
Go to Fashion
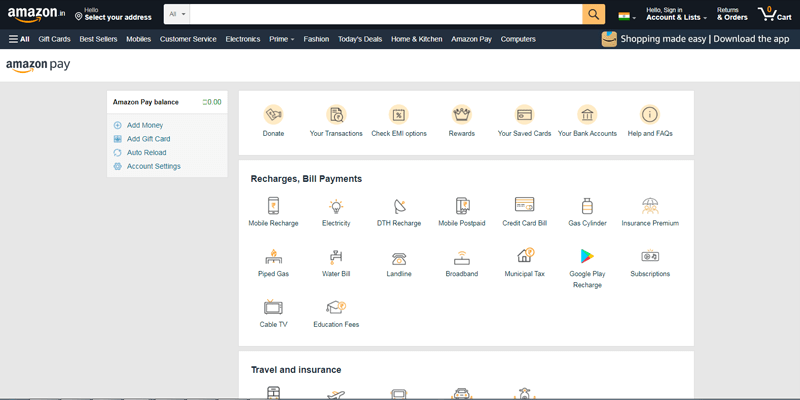point(316,39)
